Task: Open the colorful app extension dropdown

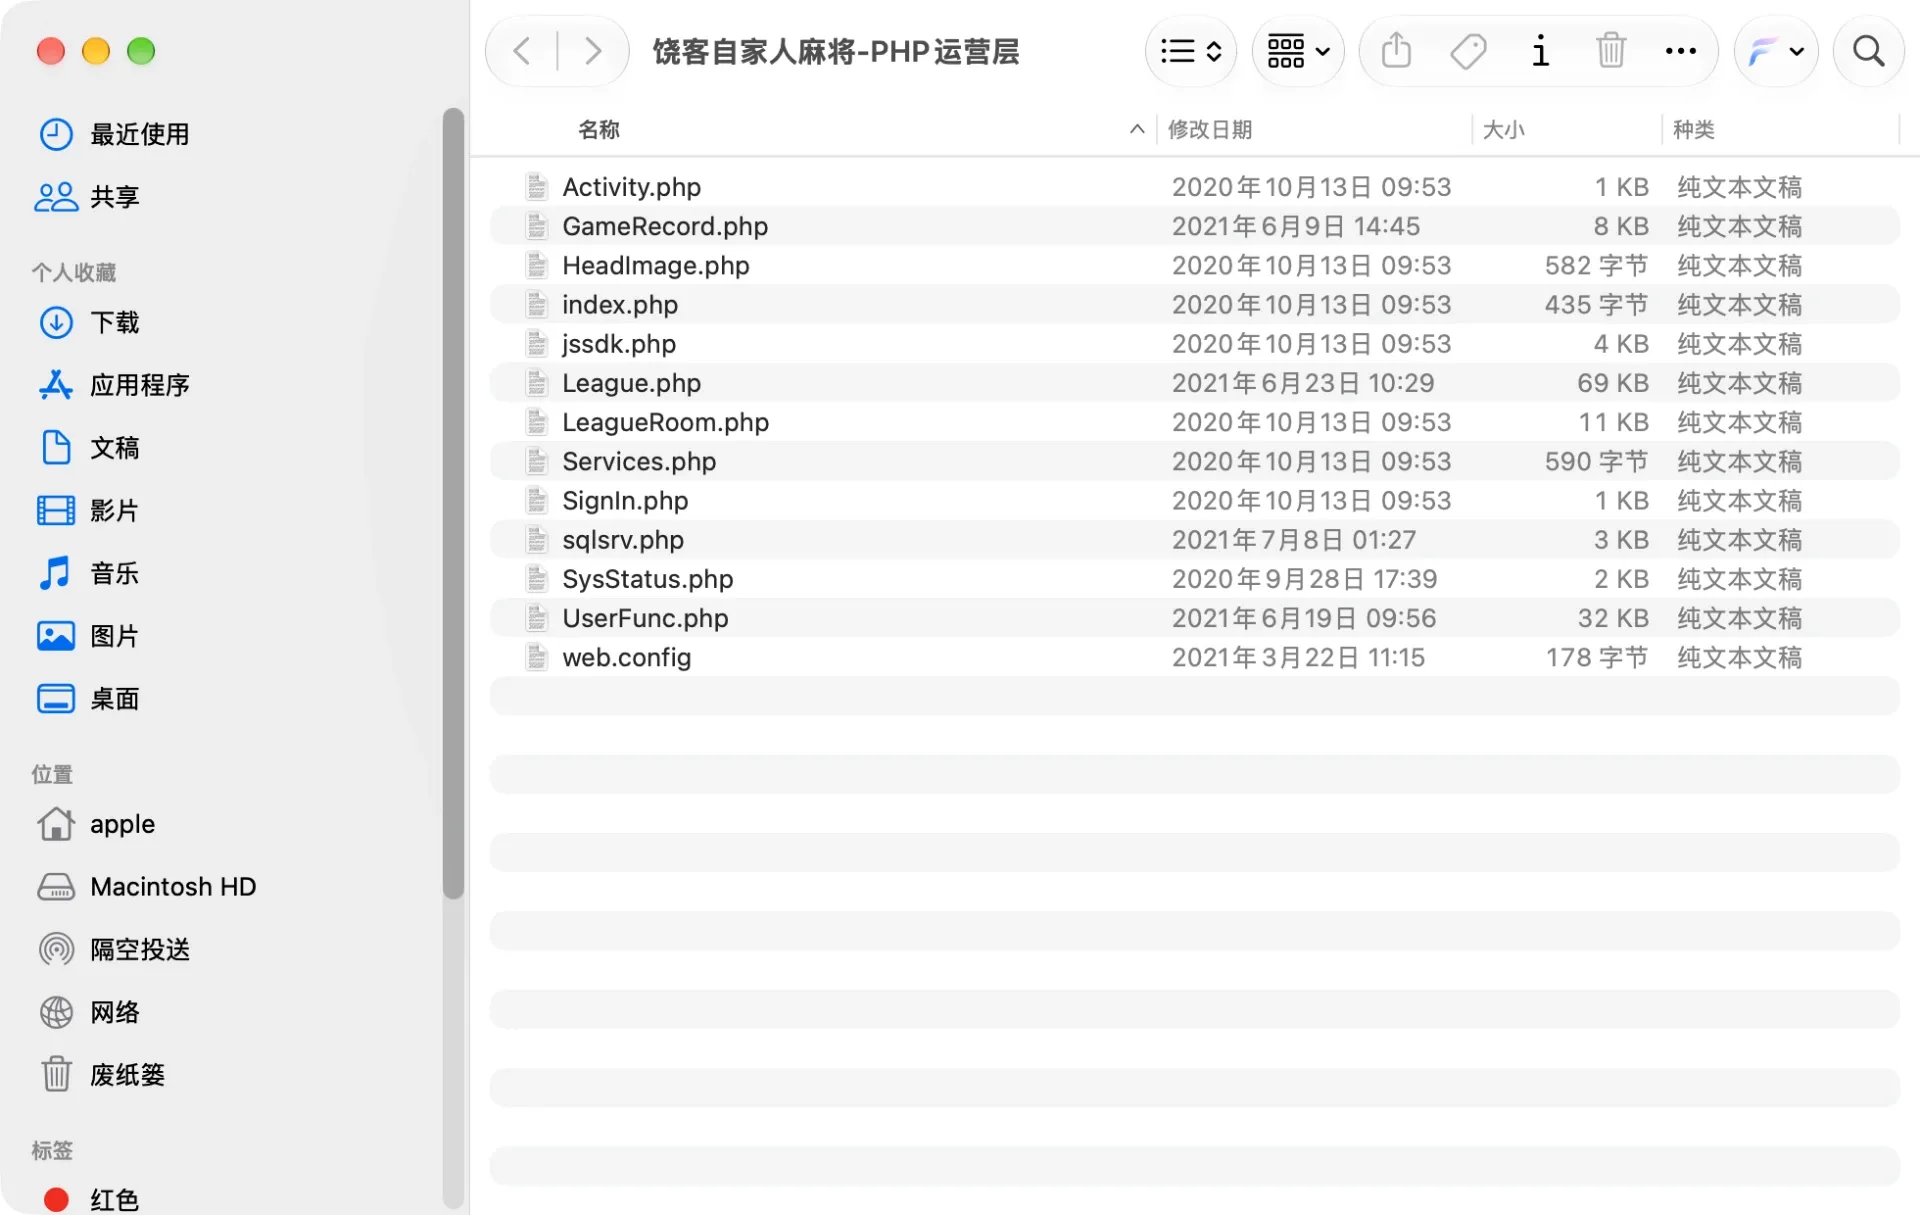Action: tap(1776, 51)
